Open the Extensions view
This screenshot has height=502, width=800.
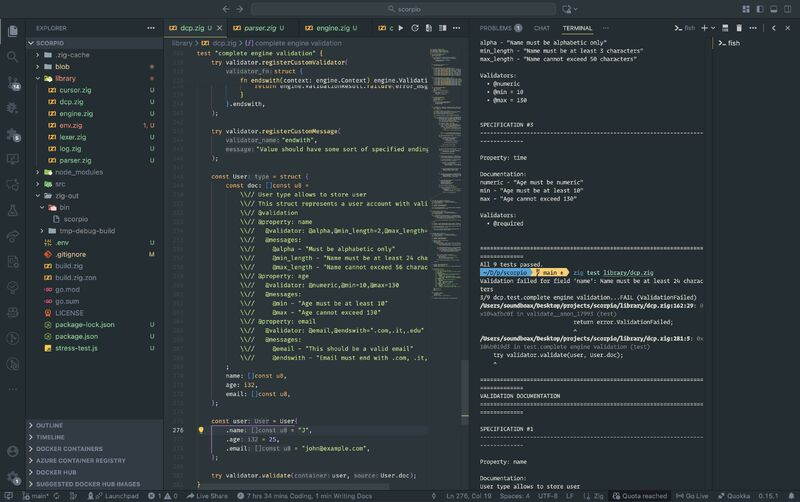click(x=13, y=134)
